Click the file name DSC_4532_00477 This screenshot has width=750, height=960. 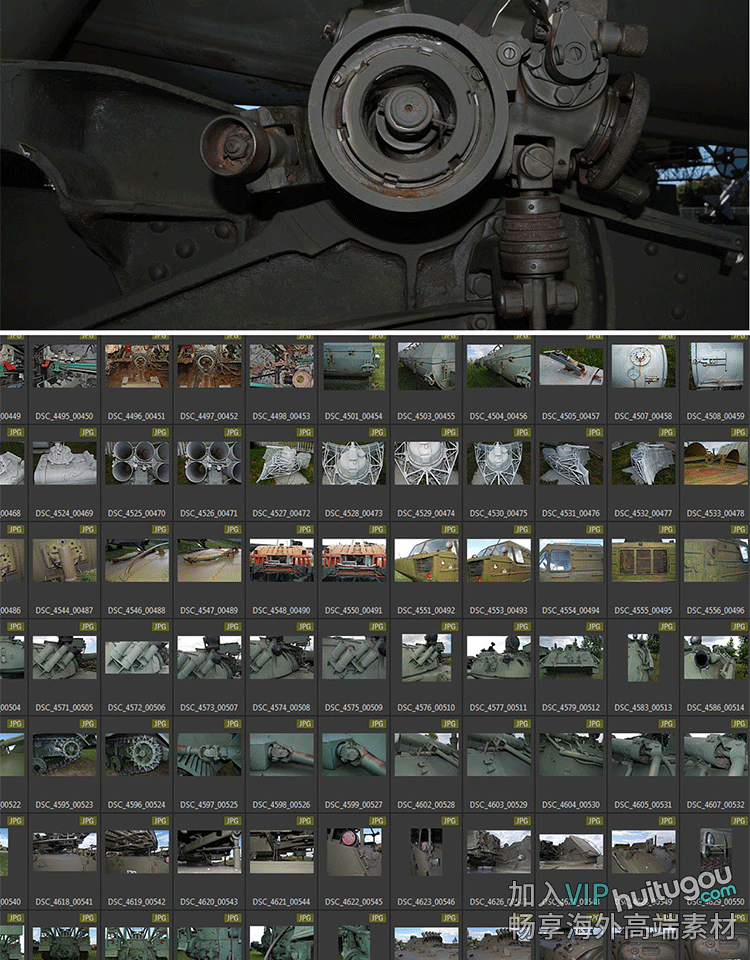coord(643,513)
